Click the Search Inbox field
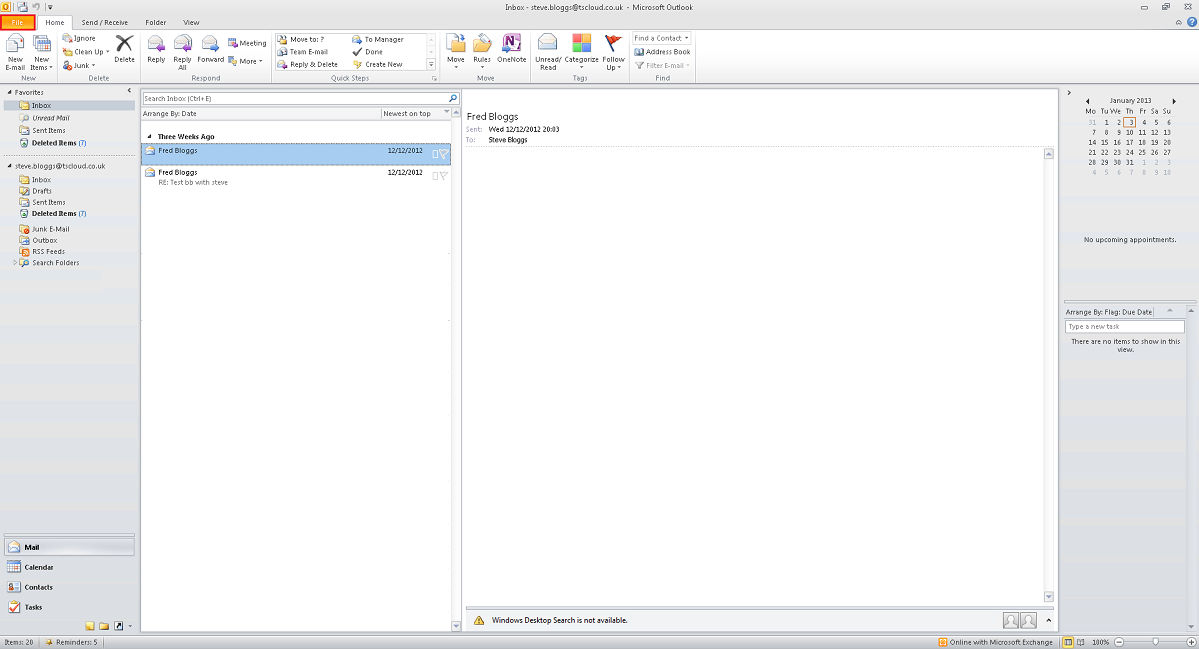This screenshot has width=1199, height=649. [295, 99]
